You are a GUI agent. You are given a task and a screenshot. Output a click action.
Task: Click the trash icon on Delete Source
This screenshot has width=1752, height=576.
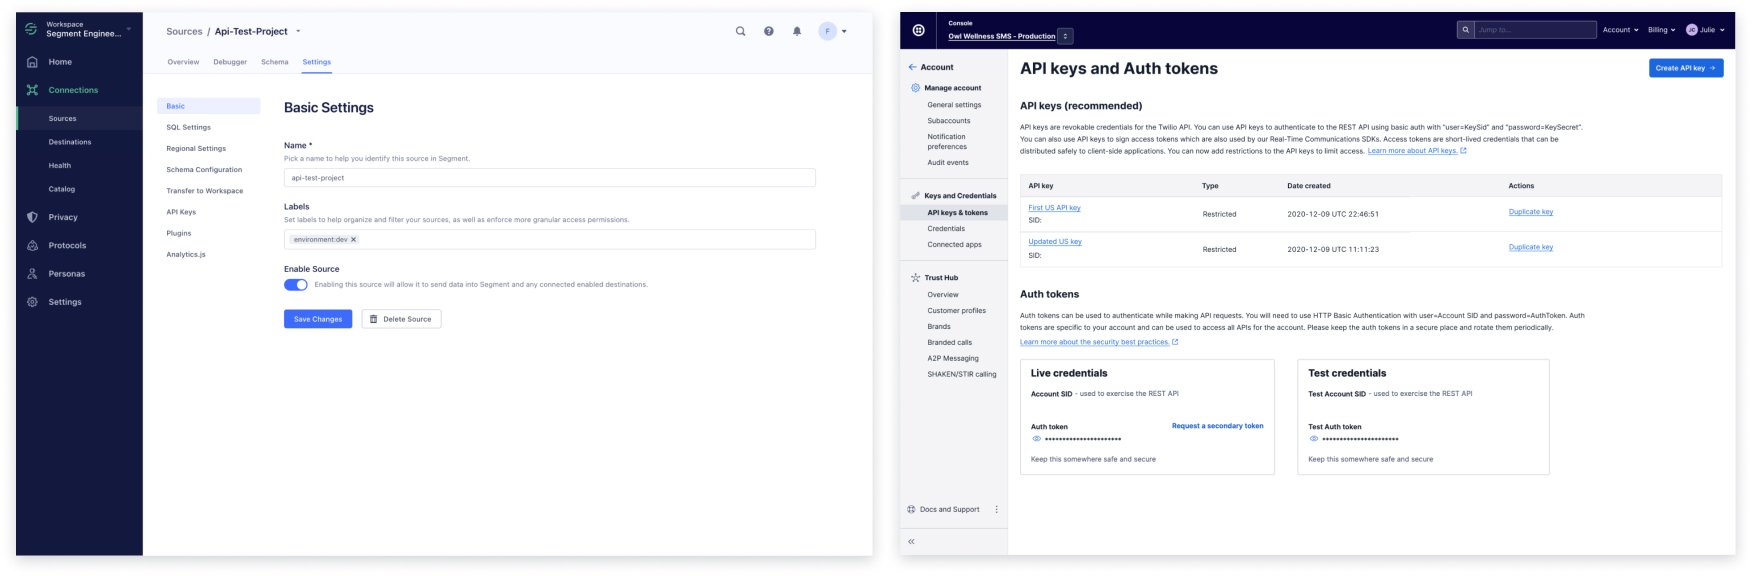(374, 319)
